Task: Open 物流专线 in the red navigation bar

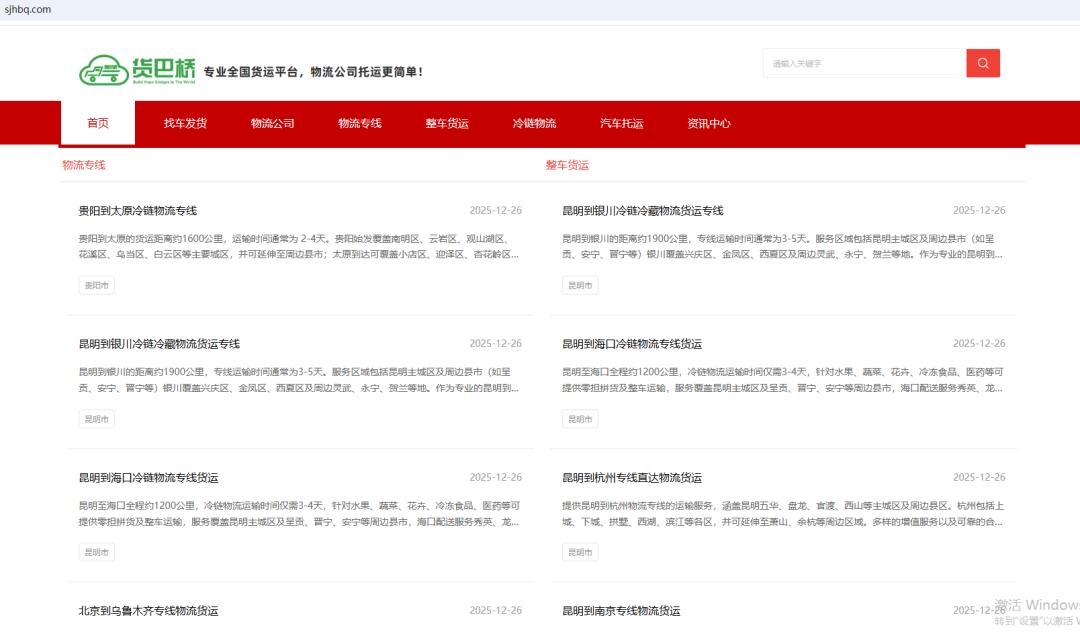Action: (359, 123)
